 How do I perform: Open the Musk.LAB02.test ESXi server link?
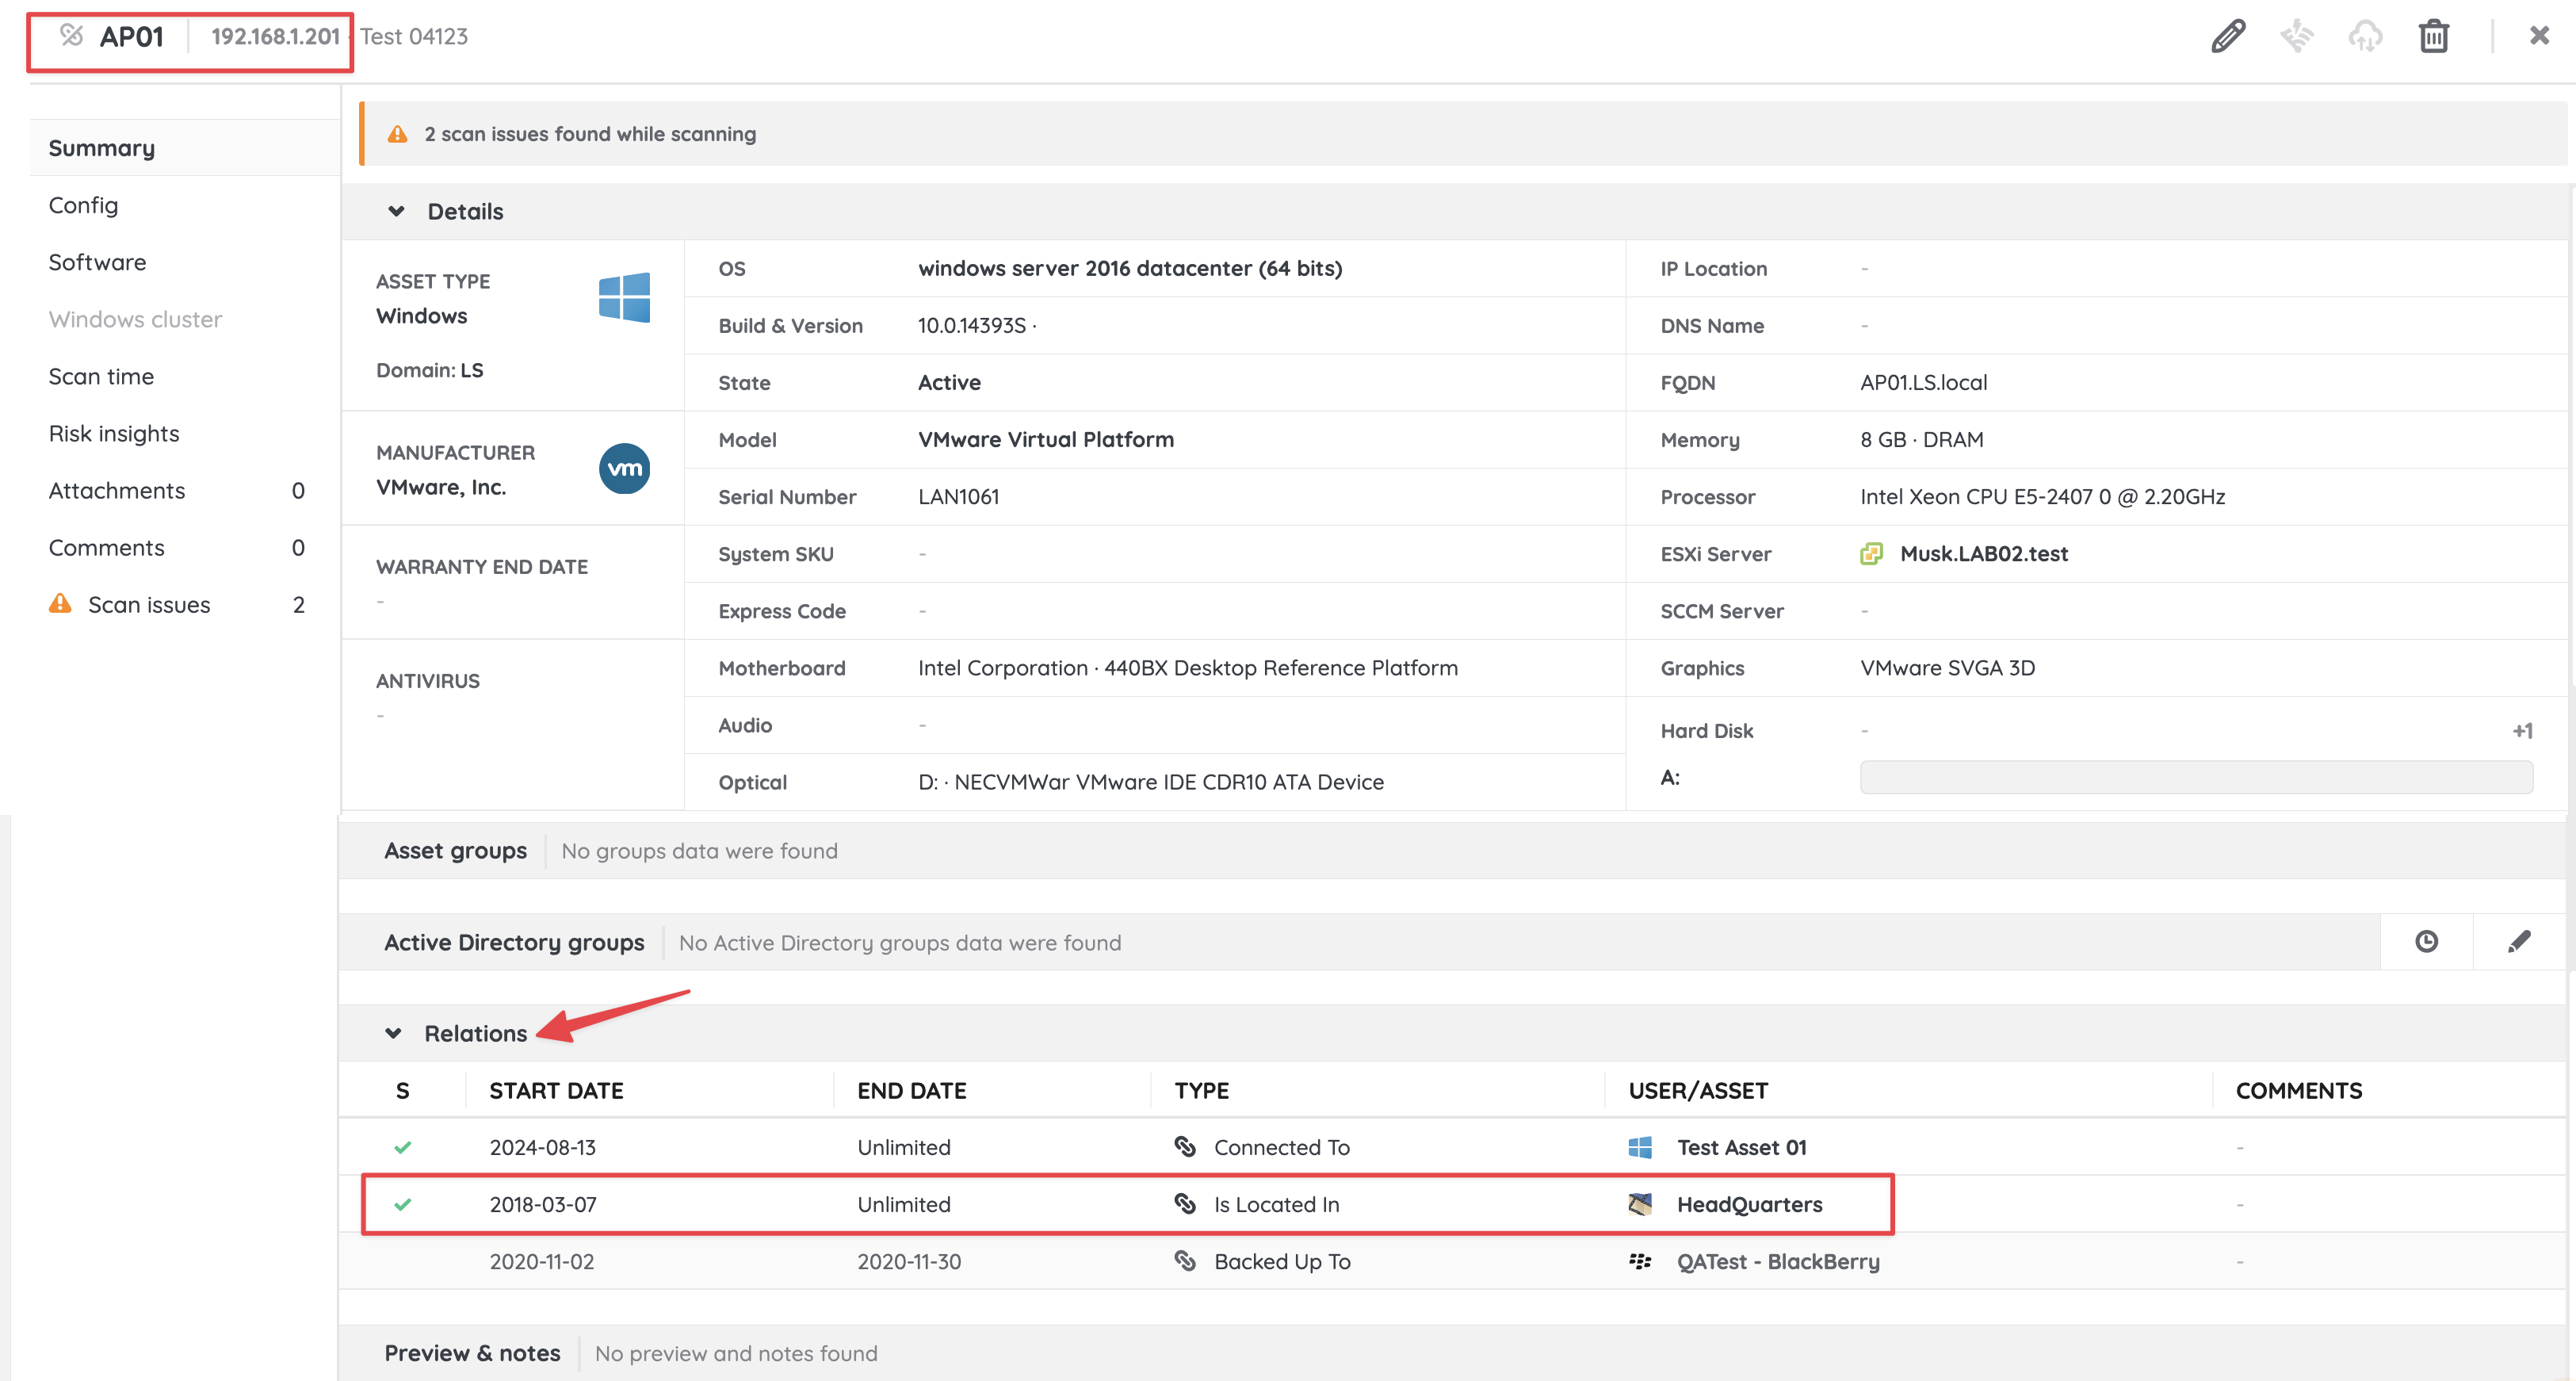click(1984, 554)
